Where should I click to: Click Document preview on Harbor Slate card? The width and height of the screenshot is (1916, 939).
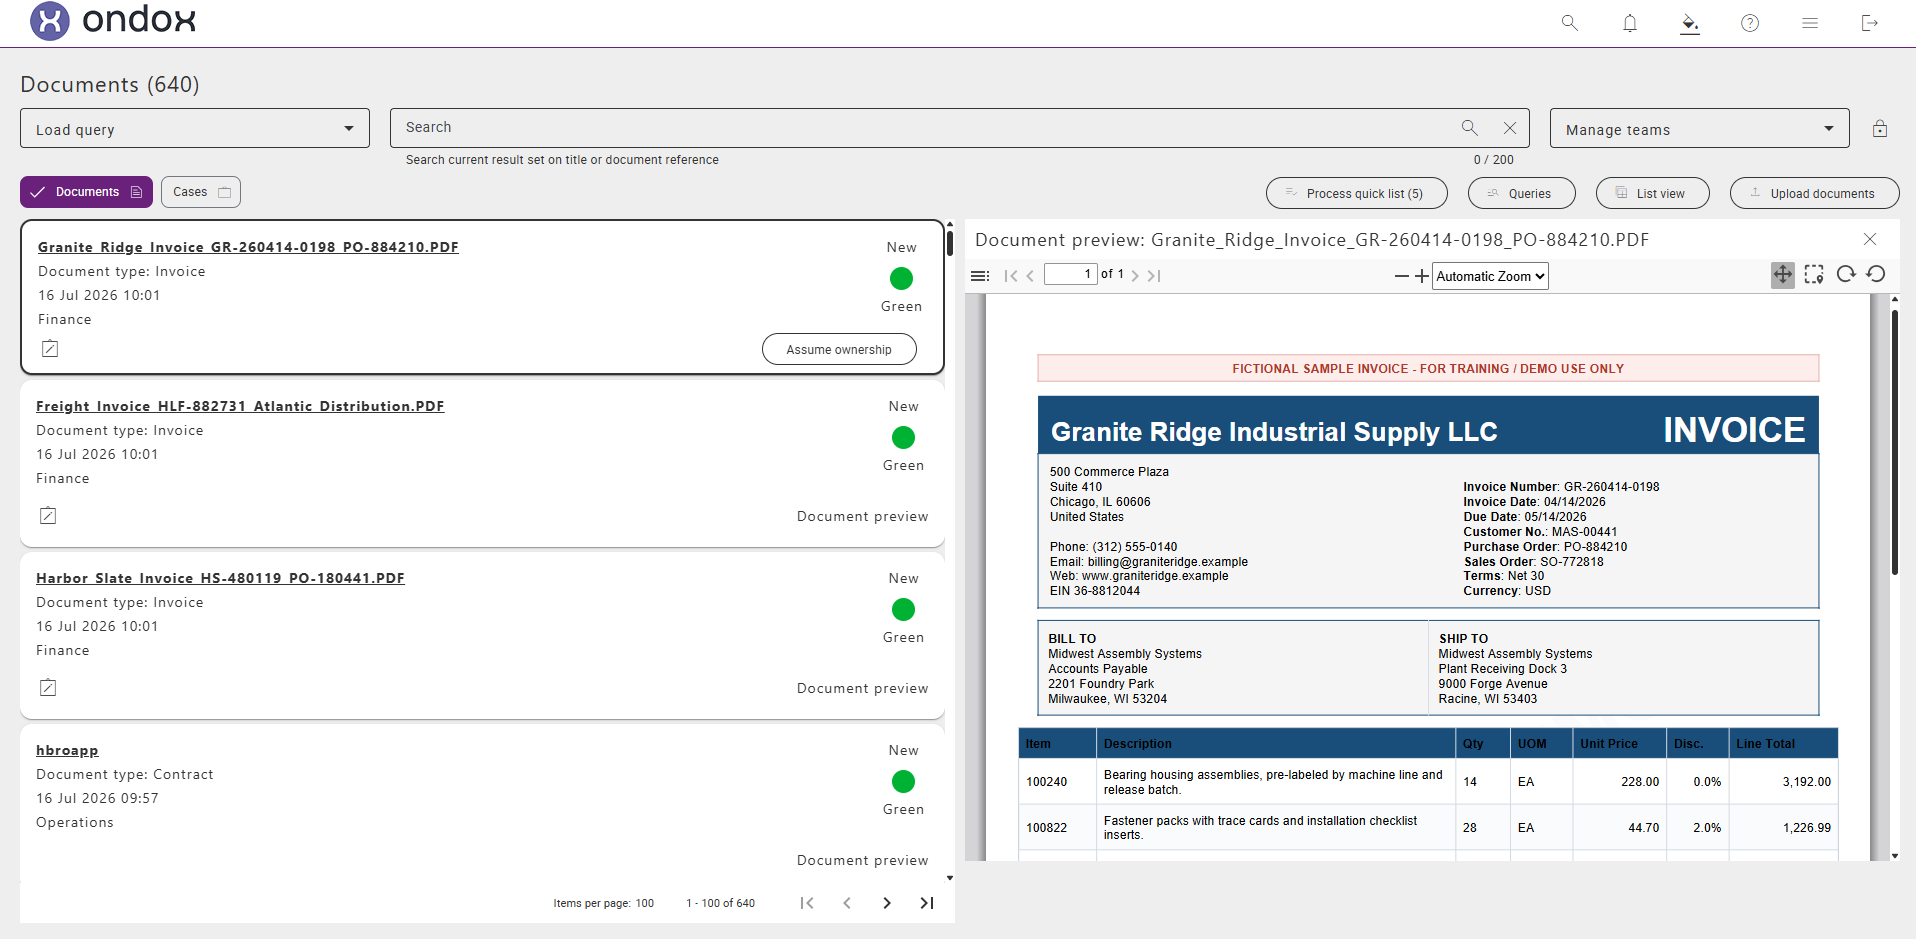click(862, 688)
